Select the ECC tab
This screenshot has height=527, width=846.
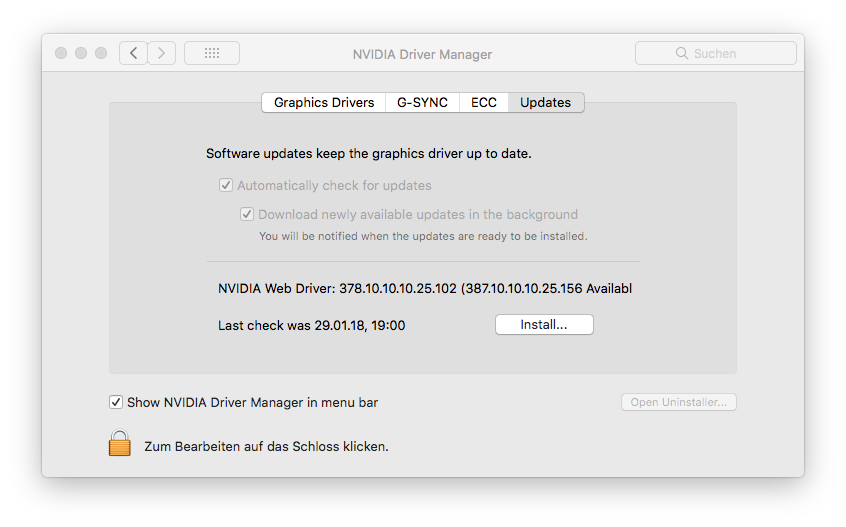point(484,102)
